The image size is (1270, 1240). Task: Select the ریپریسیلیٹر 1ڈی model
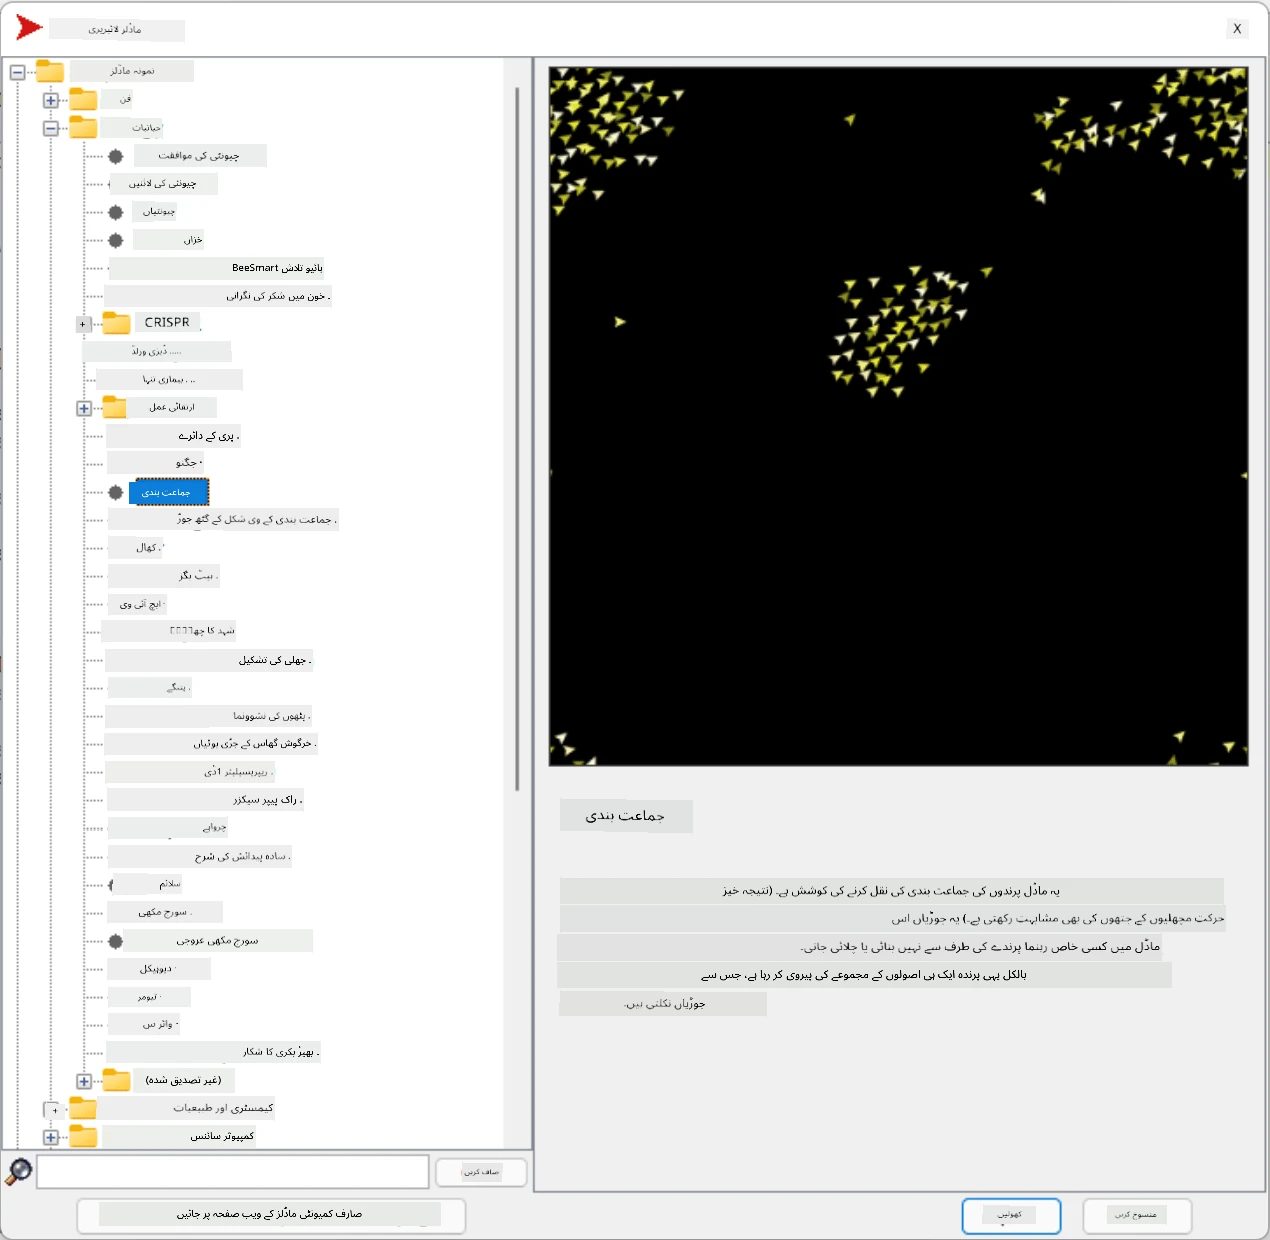(x=191, y=772)
